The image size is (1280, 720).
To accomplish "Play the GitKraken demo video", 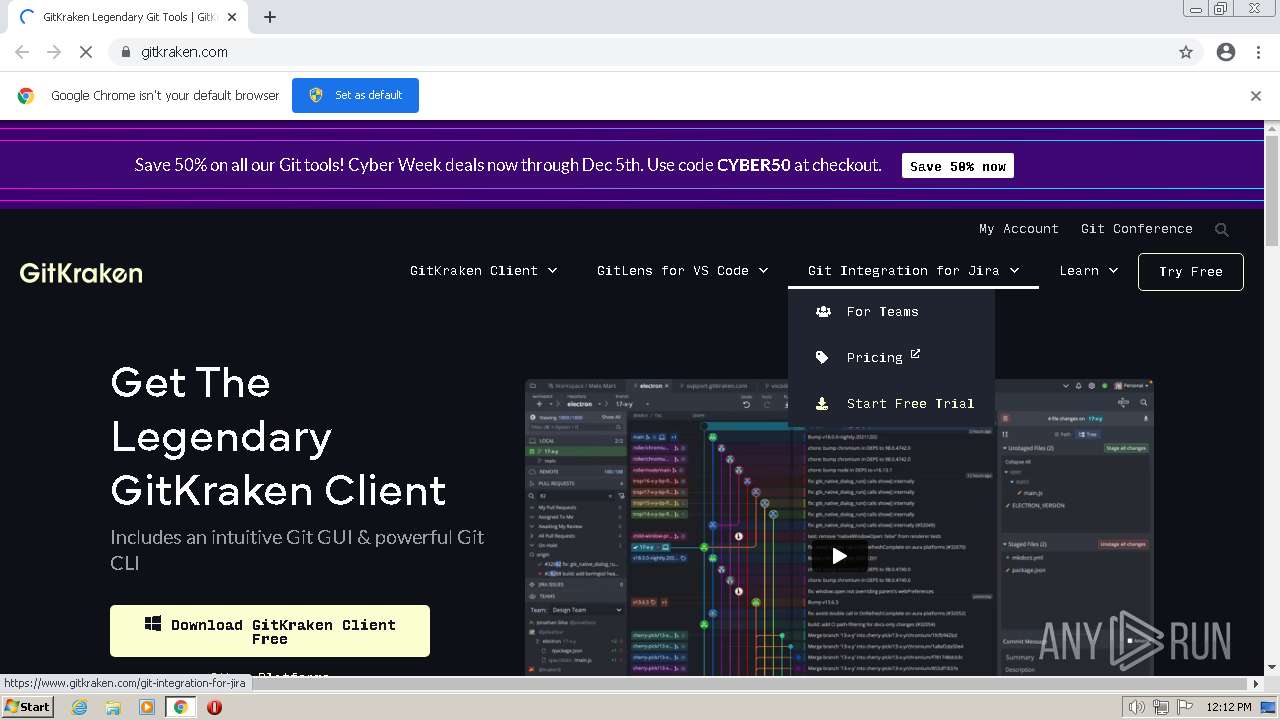I will [839, 556].
